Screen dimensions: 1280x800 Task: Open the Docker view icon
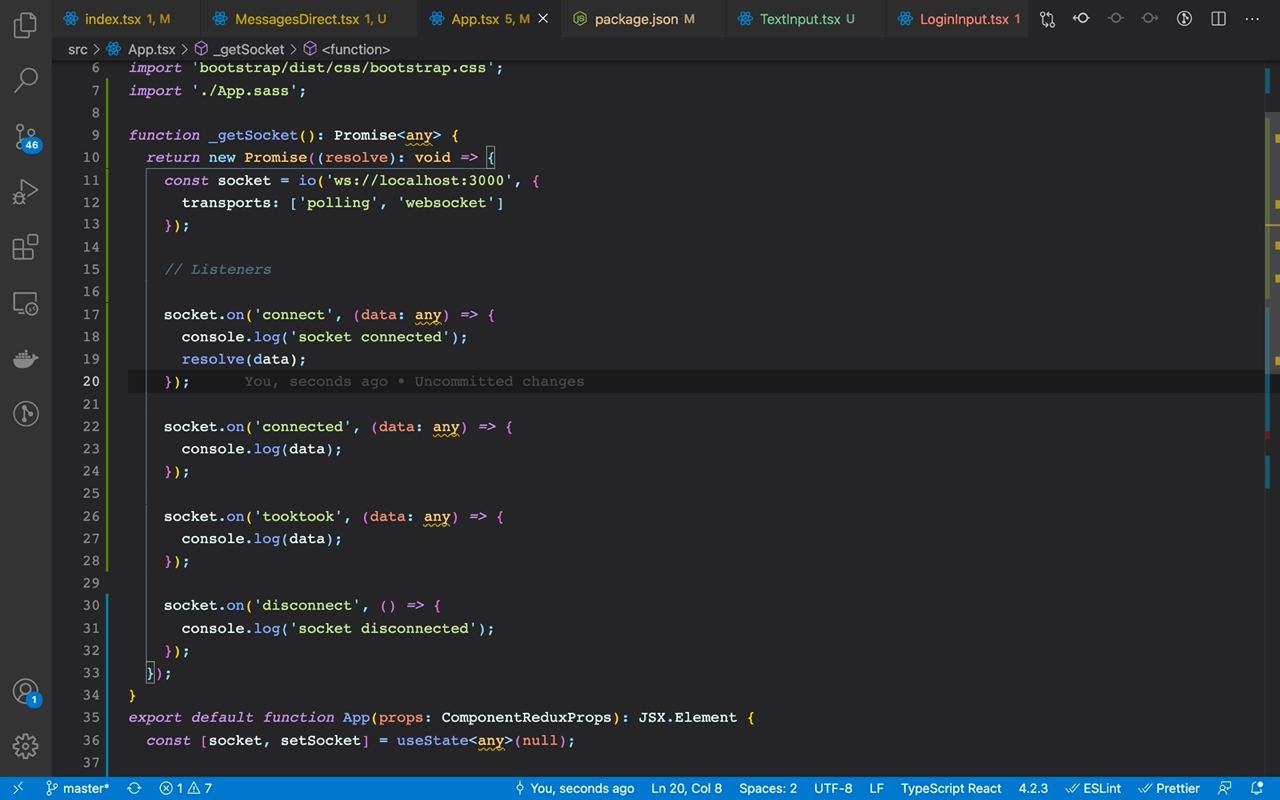[x=26, y=359]
